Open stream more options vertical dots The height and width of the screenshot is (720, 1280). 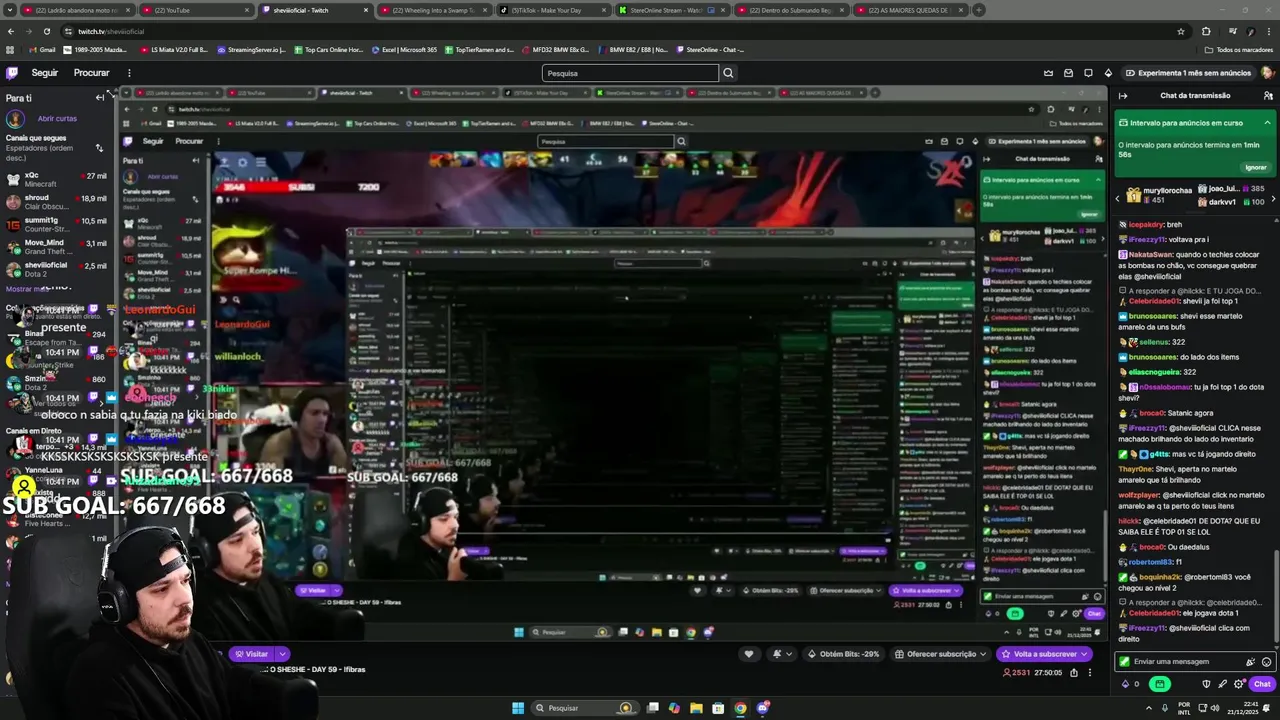(x=1092, y=673)
